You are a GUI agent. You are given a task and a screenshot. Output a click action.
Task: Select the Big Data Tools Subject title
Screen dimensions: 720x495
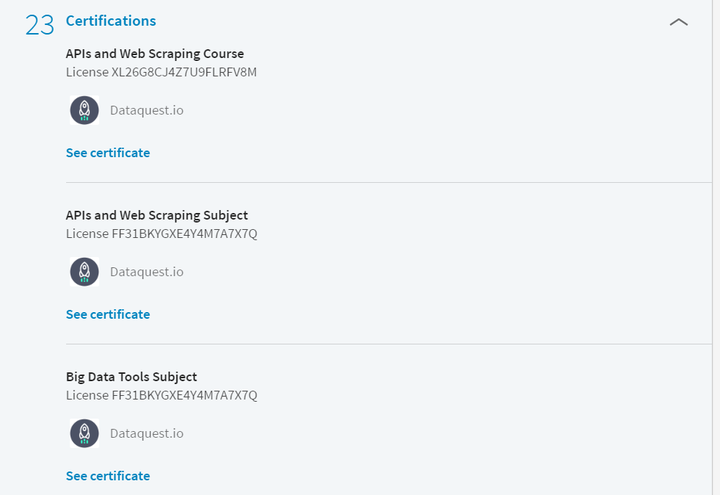131,377
